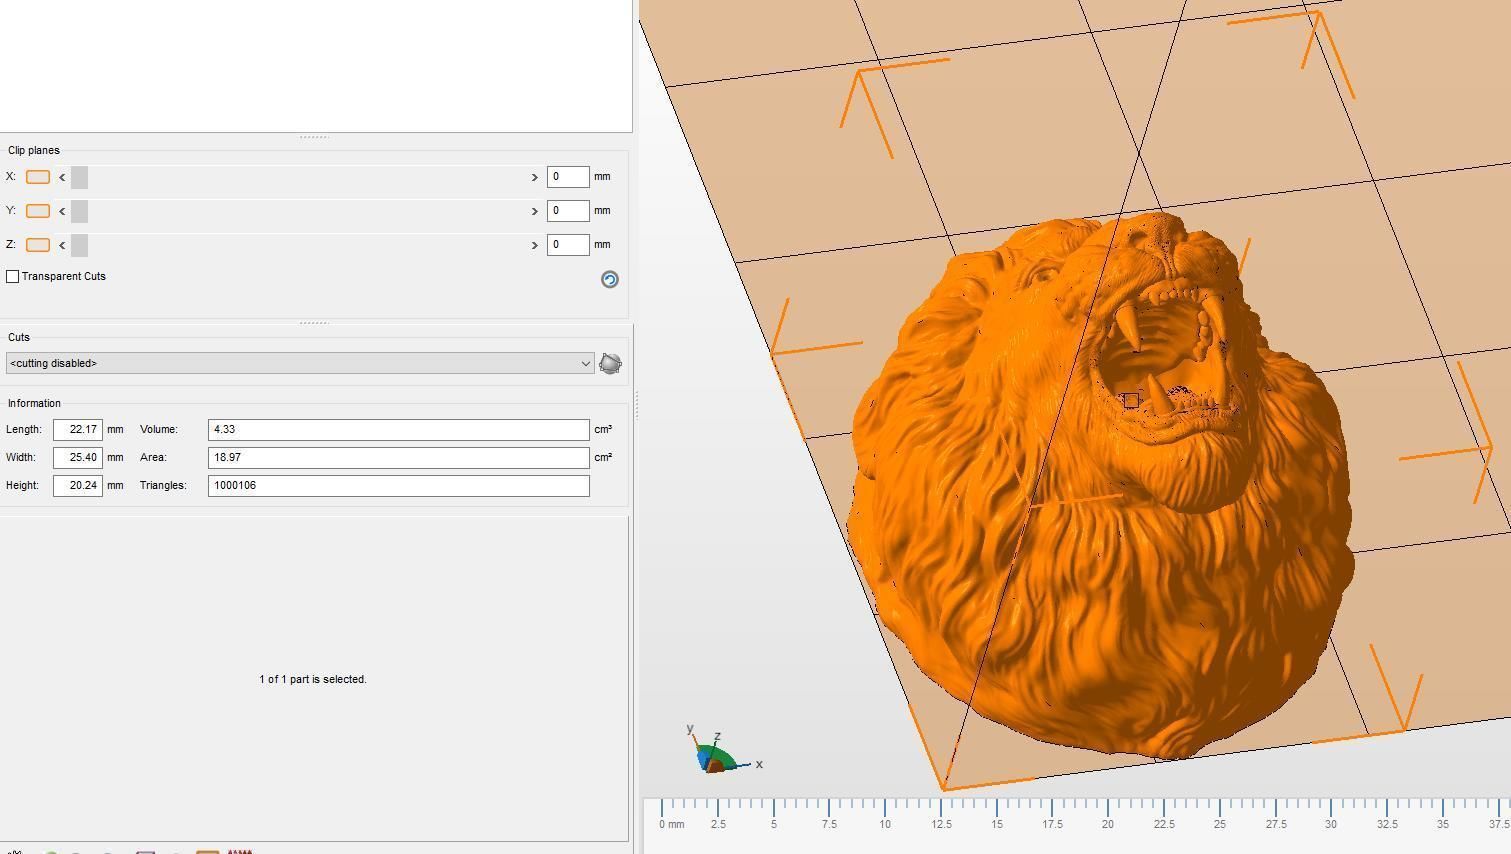Viewport: 1511px width, 854px height.
Task: Click the right arrow of X clip slider
Action: click(534, 177)
